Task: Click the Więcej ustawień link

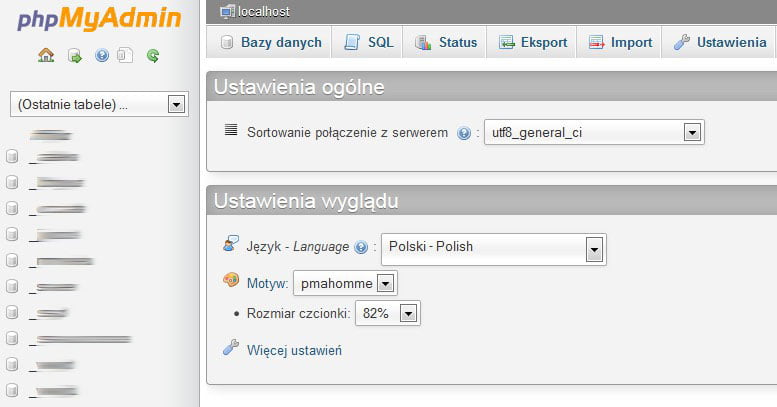Action: (x=295, y=350)
